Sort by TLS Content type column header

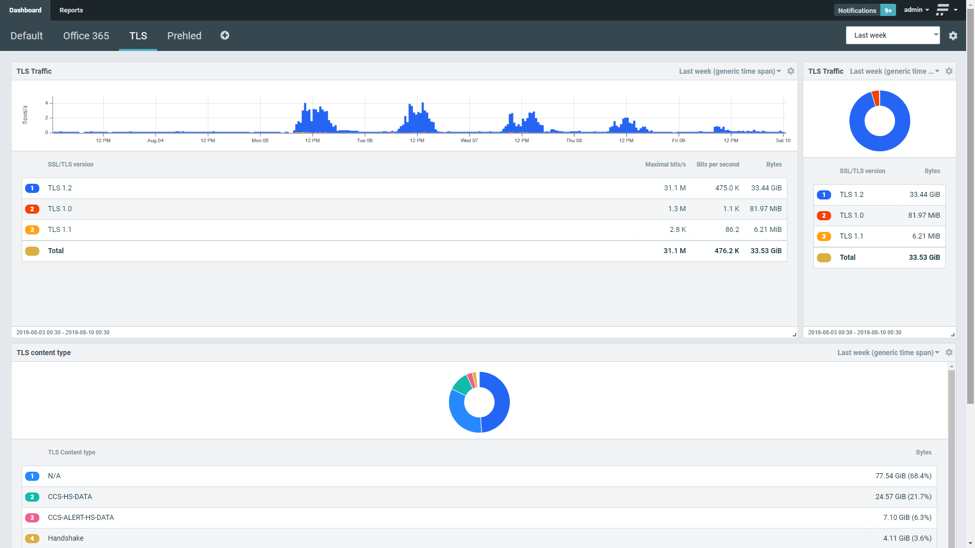(x=72, y=452)
